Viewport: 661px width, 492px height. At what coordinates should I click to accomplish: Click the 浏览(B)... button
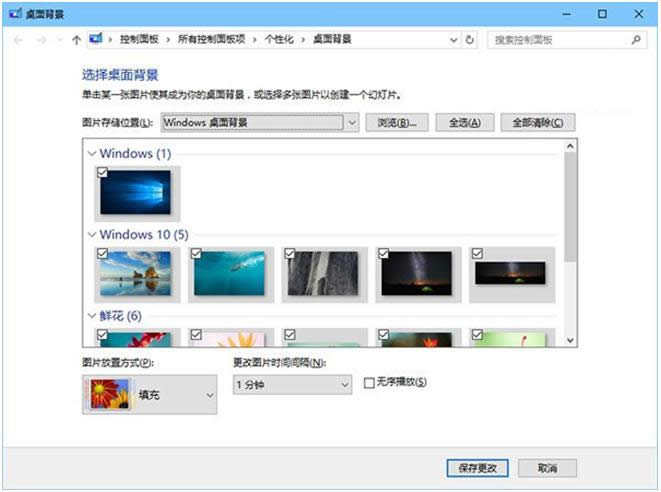pyautogui.click(x=397, y=123)
